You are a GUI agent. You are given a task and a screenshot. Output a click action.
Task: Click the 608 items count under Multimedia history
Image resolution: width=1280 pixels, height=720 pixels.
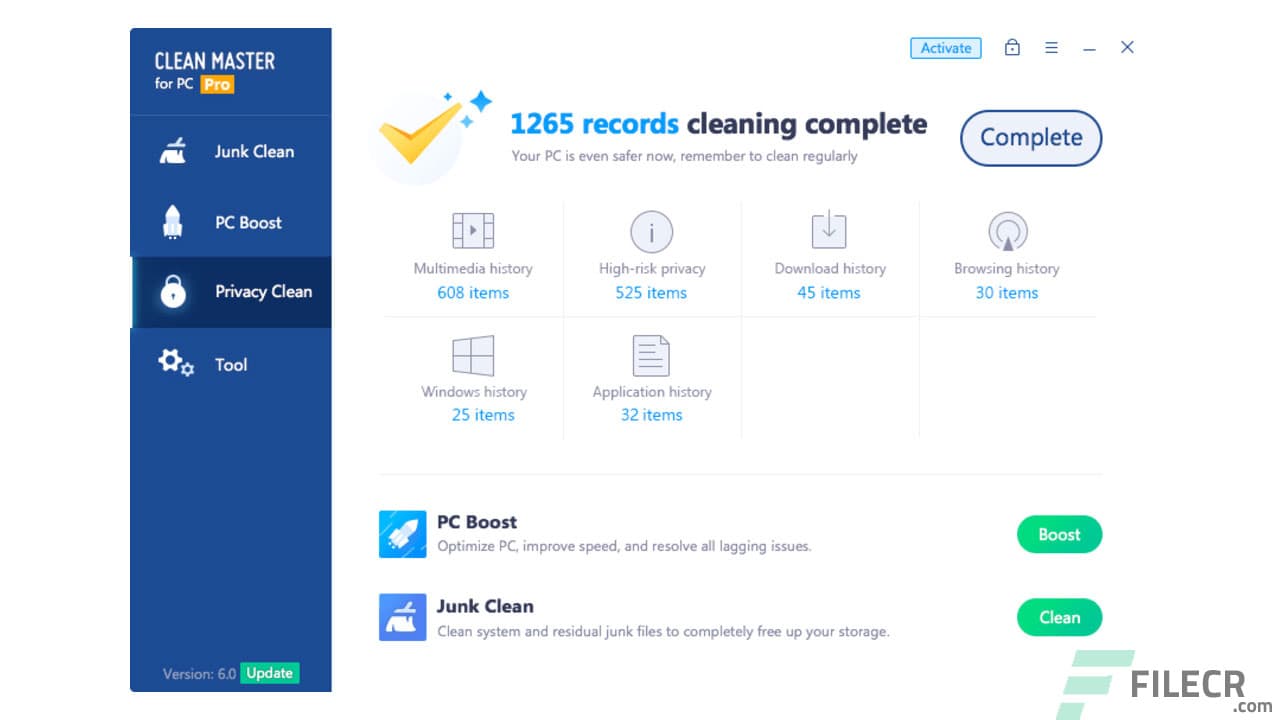(472, 293)
